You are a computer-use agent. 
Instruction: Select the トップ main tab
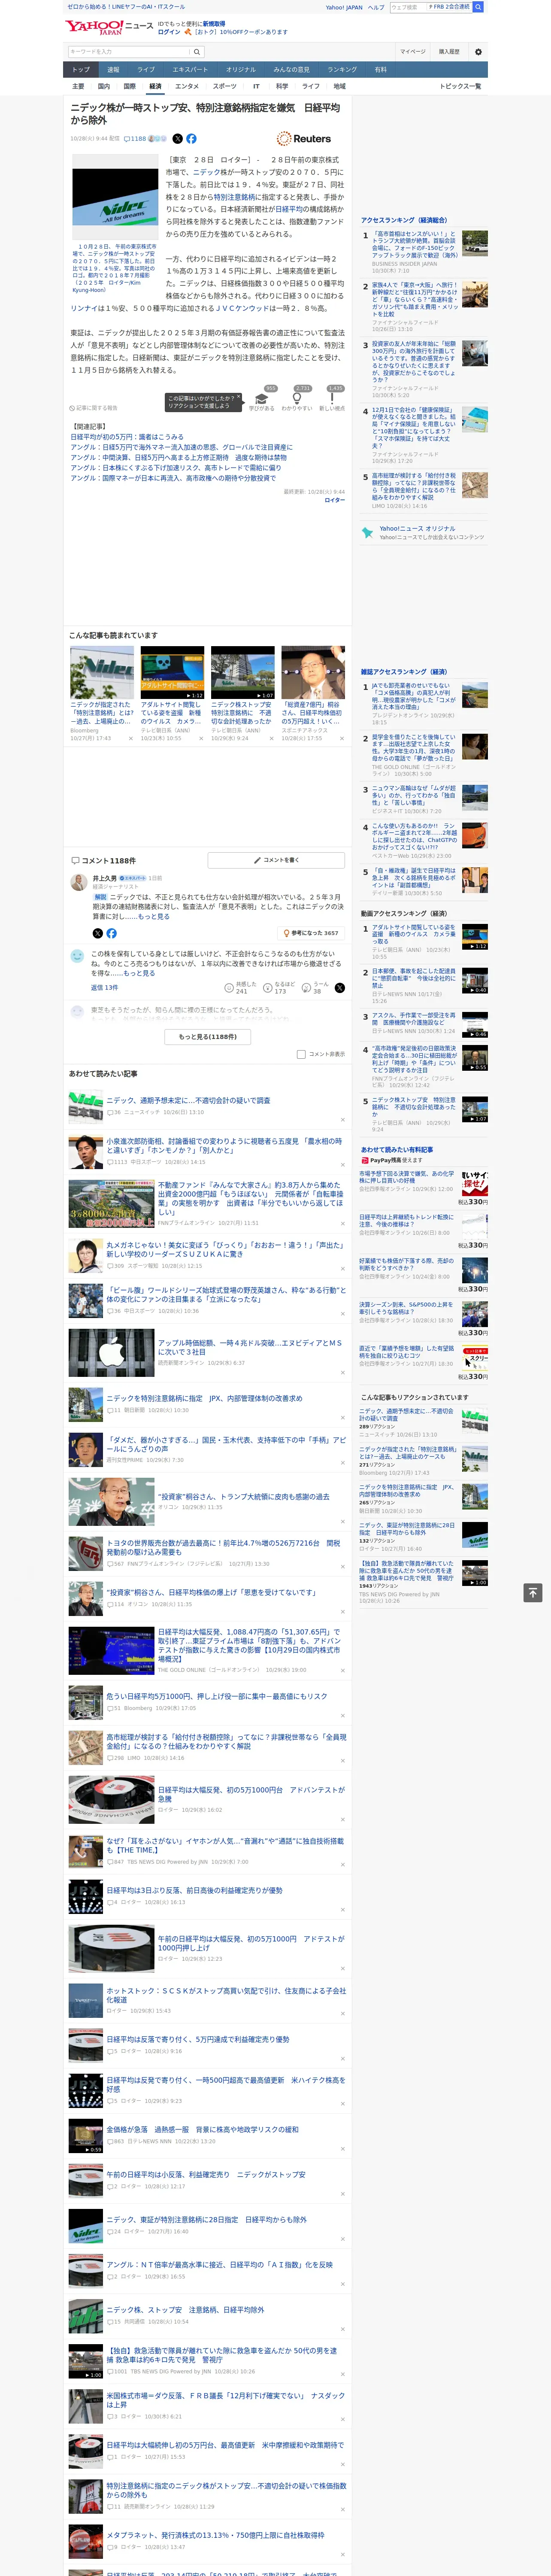point(81,70)
